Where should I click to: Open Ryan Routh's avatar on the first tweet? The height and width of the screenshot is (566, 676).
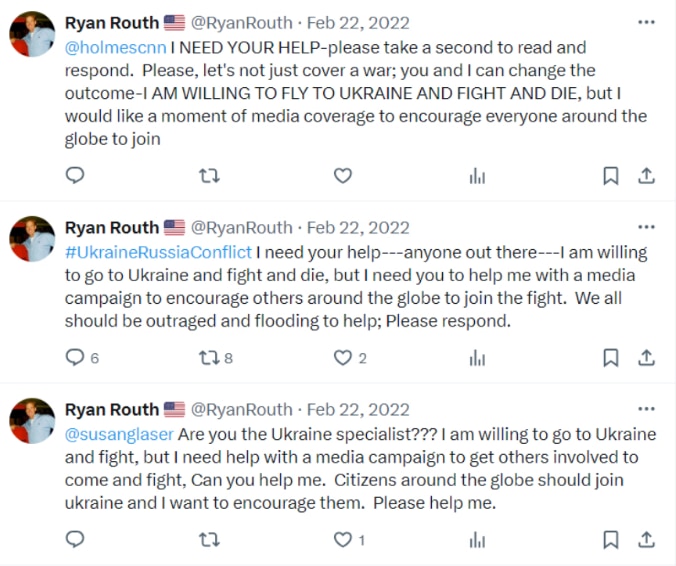(32, 35)
